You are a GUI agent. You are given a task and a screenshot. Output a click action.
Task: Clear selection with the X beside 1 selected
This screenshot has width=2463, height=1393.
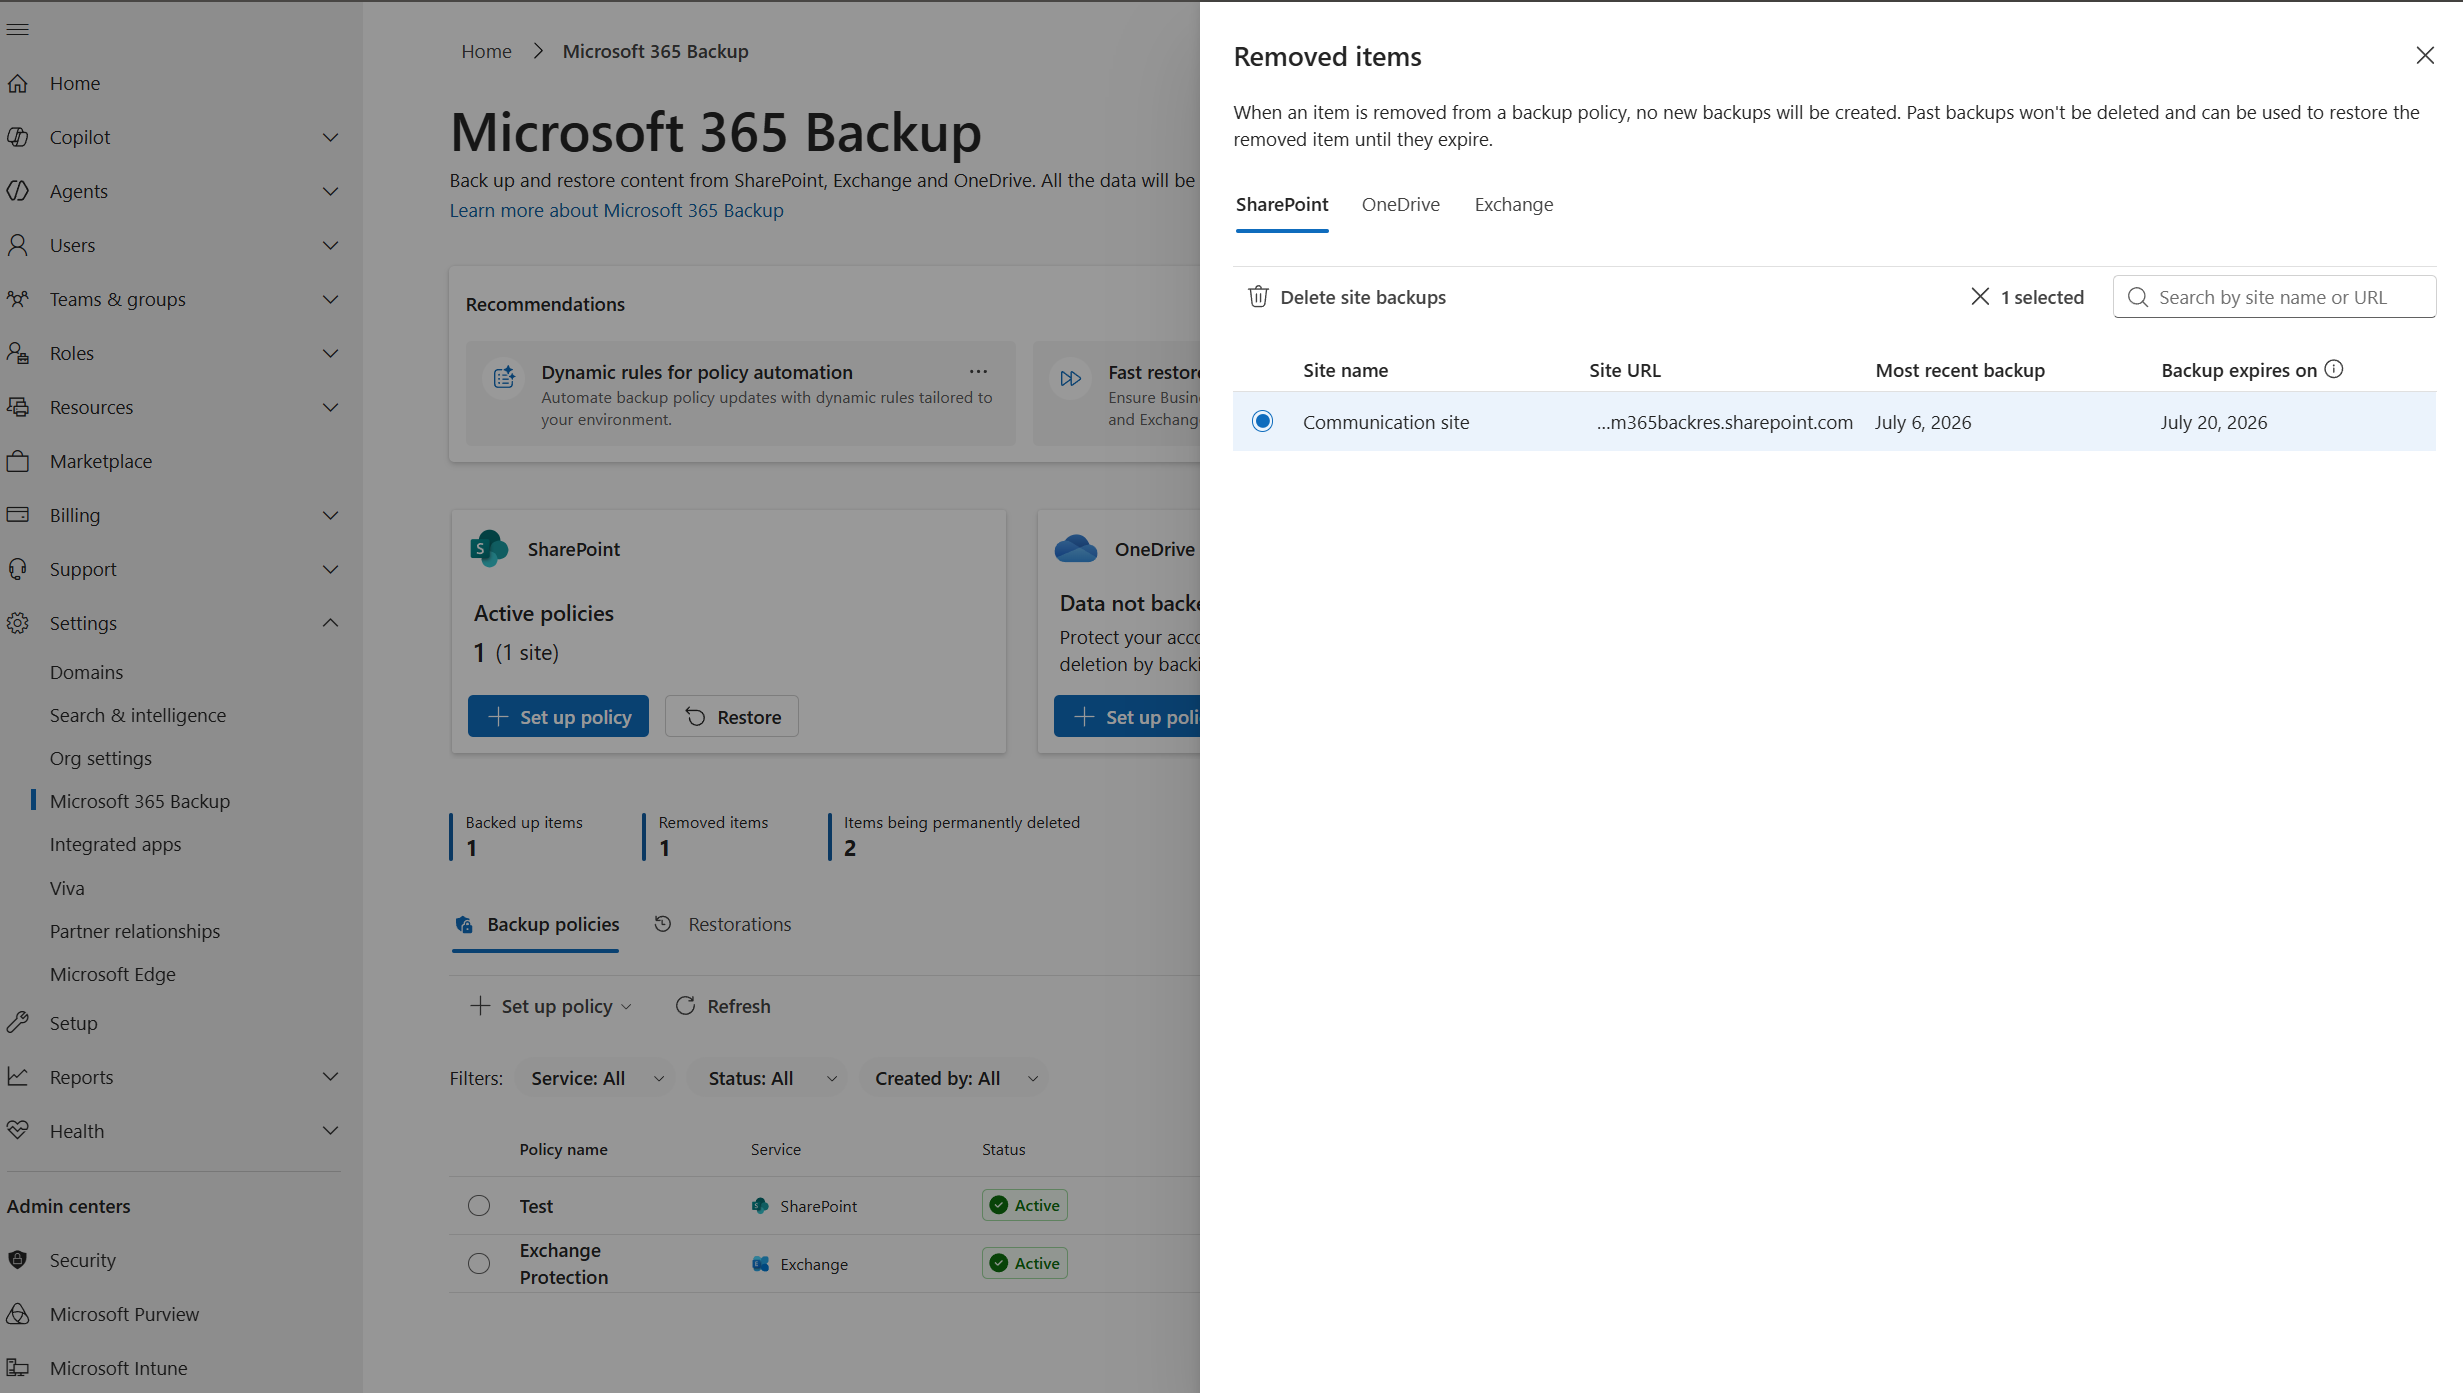click(1980, 296)
